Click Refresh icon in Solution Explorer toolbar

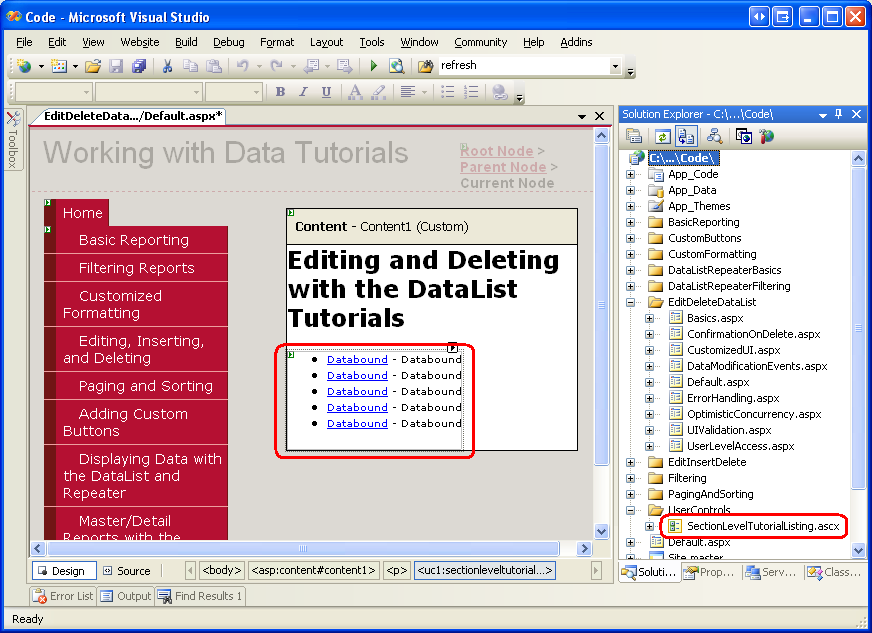(662, 136)
